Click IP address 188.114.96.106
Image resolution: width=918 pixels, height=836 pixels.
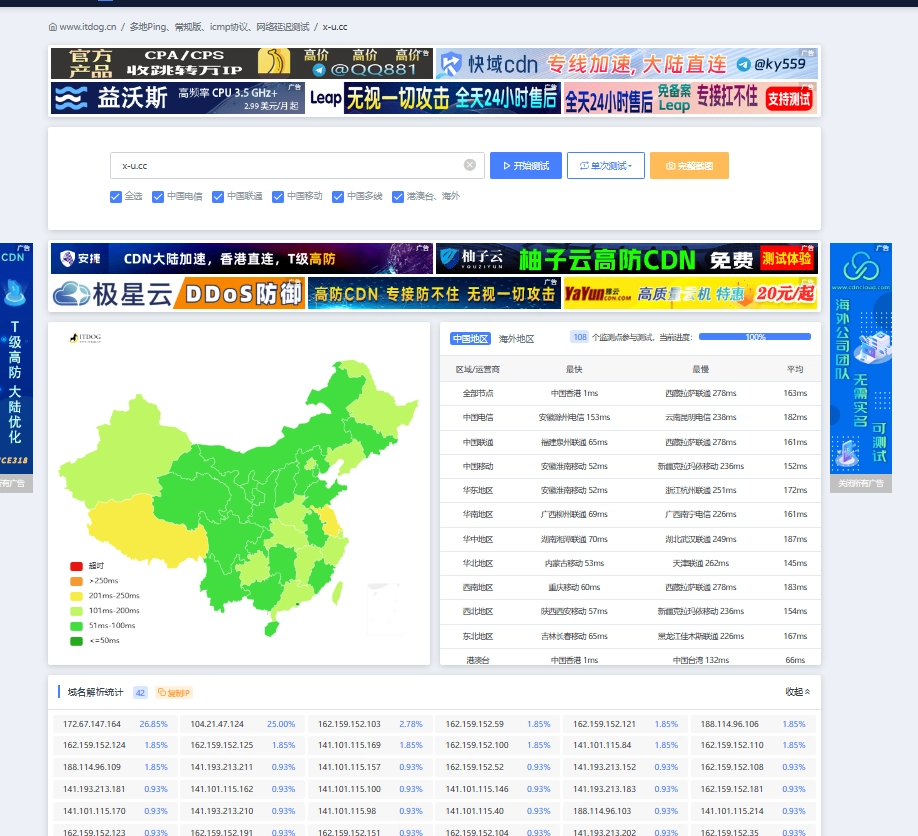coord(729,724)
